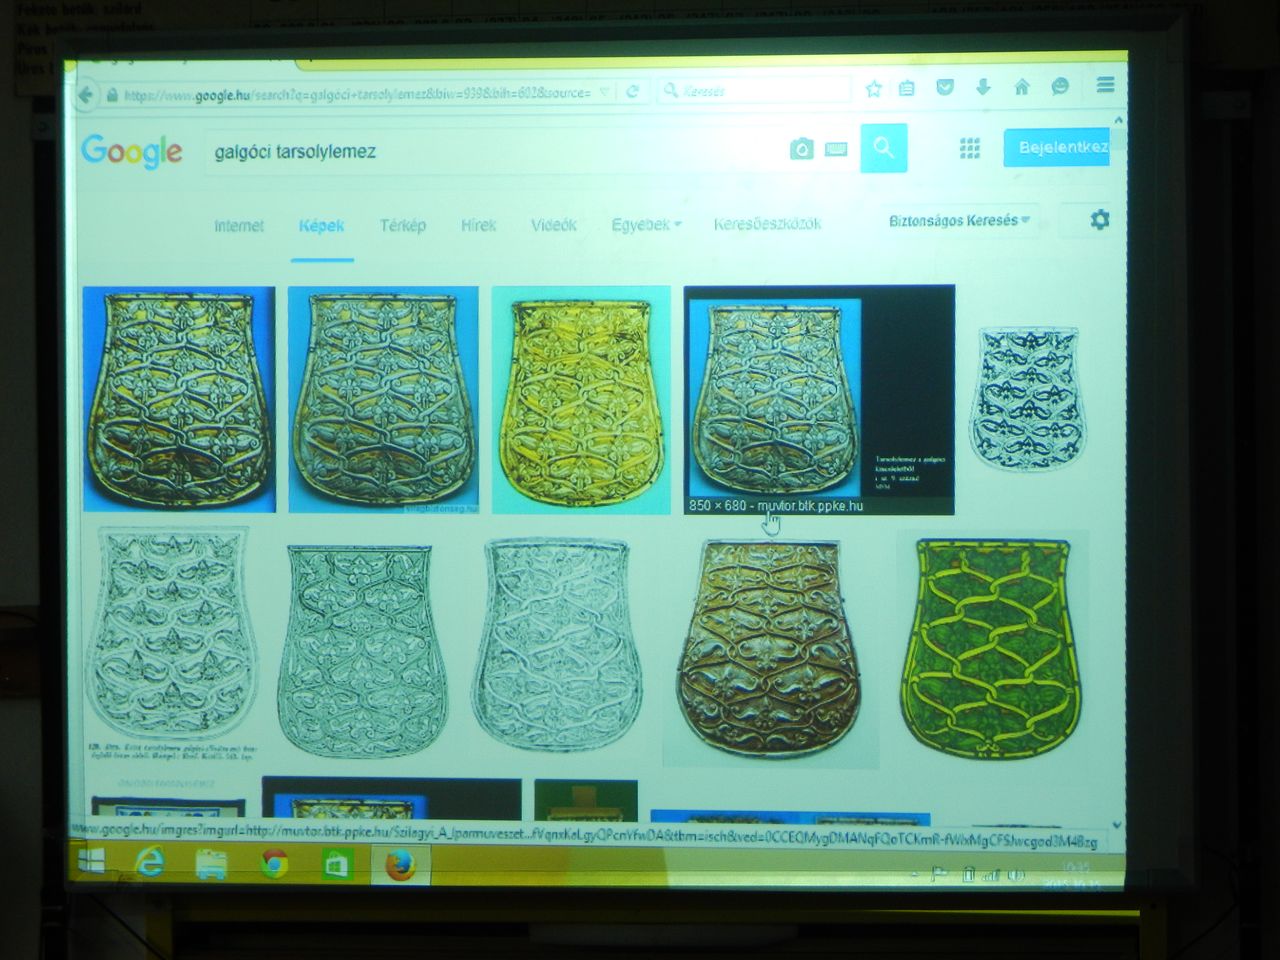The image size is (1280, 960).
Task: Switch to Videók tab
Action: click(554, 225)
